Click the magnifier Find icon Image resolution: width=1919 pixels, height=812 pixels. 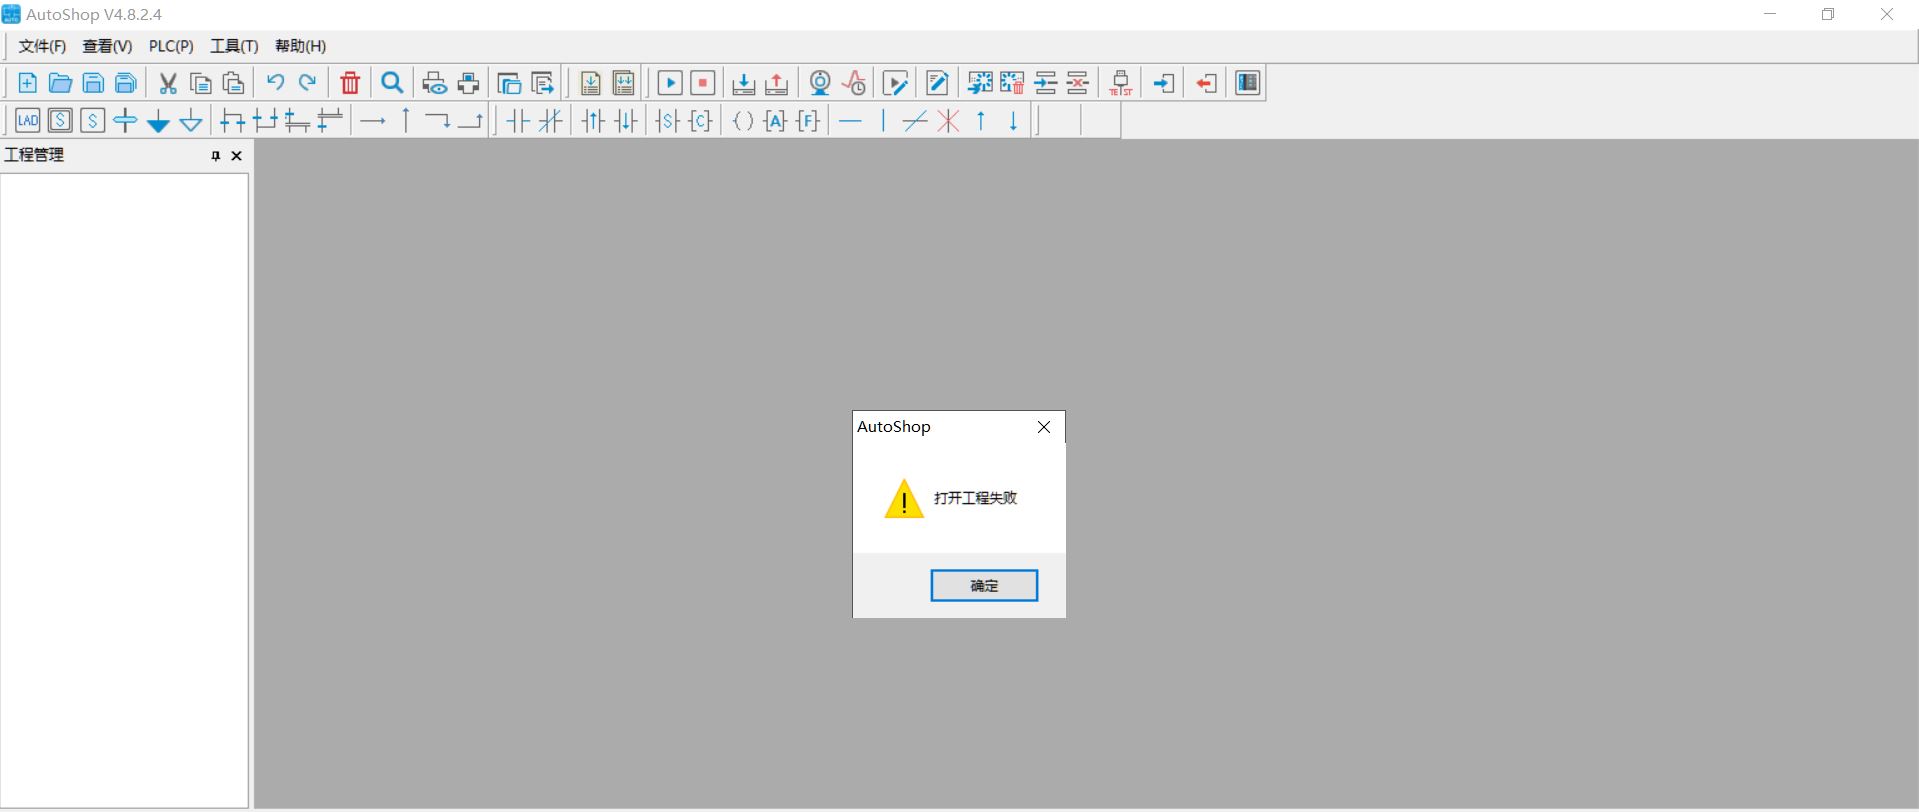click(393, 83)
